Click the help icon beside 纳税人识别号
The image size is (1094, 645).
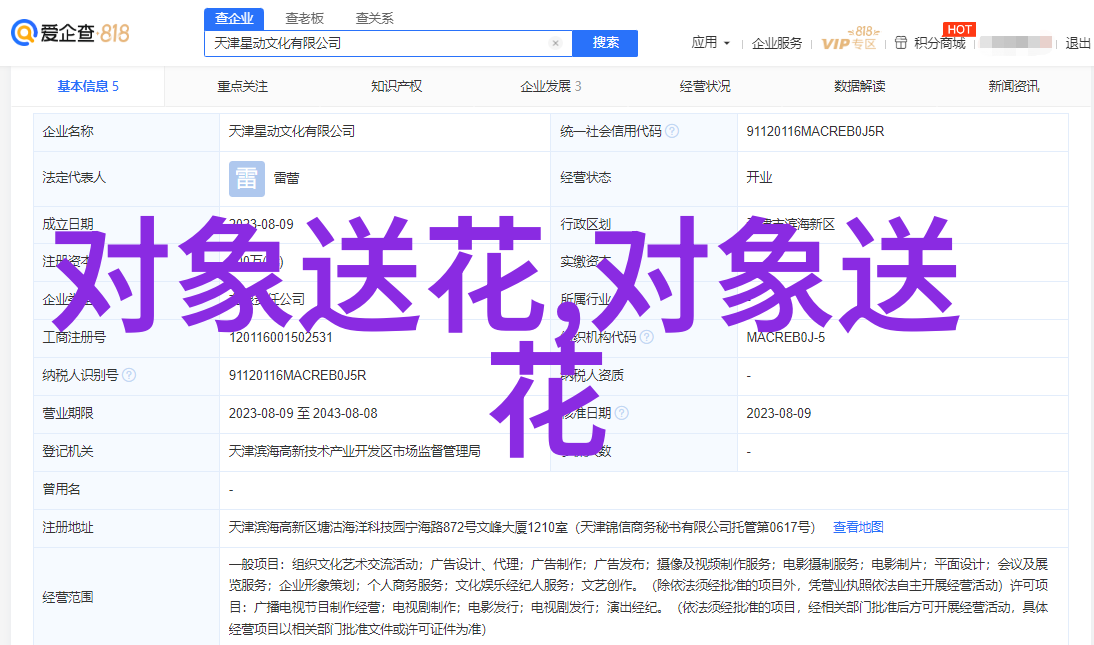129,375
